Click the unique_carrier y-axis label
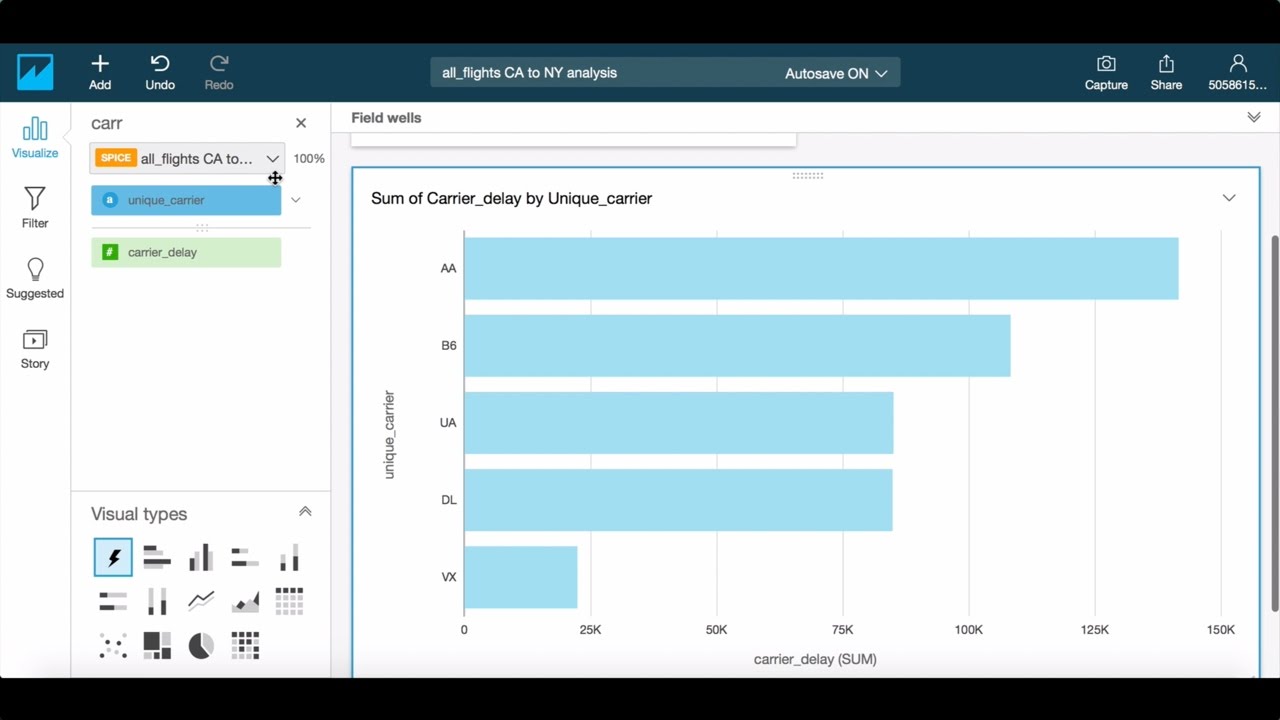 [389, 434]
